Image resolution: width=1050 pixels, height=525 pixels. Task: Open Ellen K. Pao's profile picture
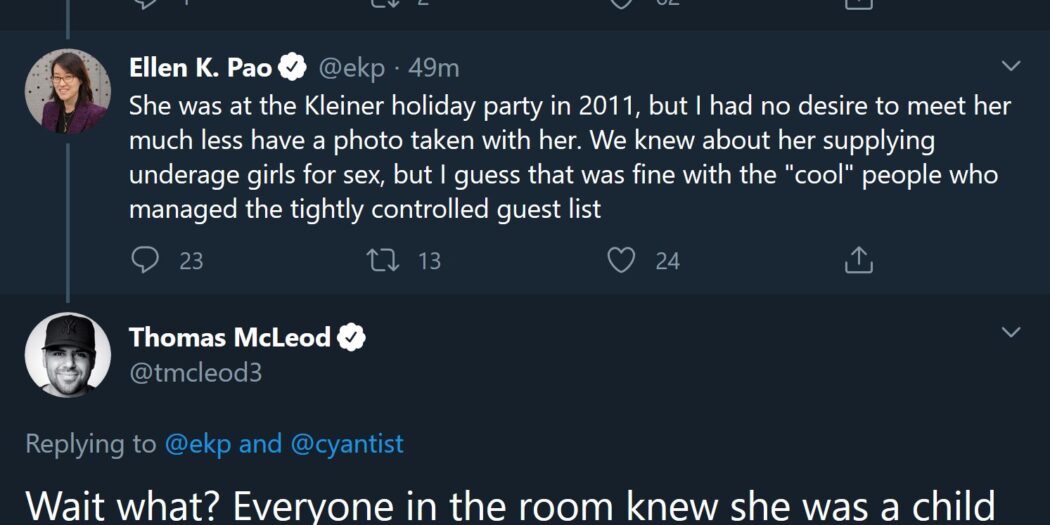point(67,91)
